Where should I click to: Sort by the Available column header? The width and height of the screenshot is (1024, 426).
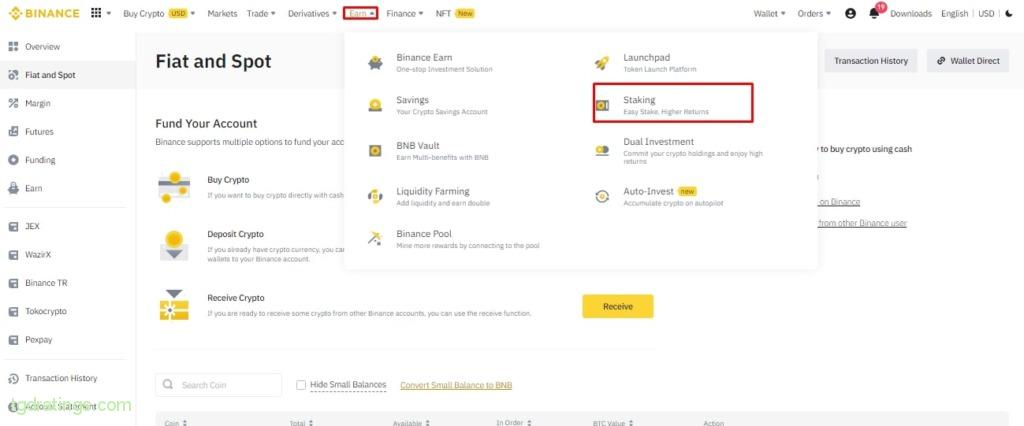pyautogui.click(x=411, y=423)
